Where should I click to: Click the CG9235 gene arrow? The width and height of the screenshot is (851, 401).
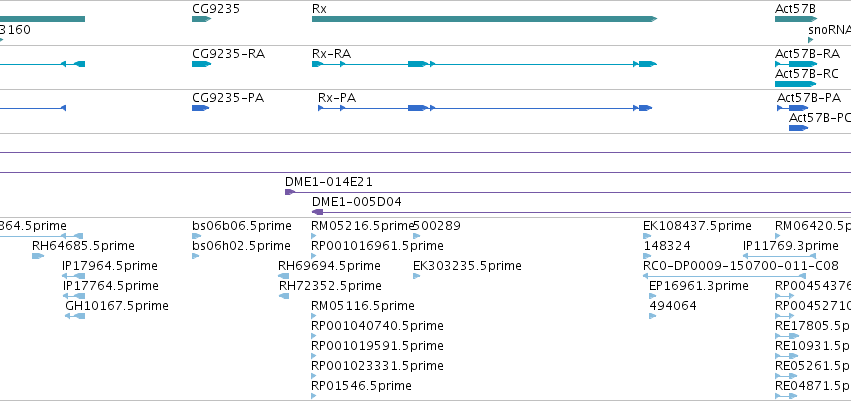pos(201,19)
